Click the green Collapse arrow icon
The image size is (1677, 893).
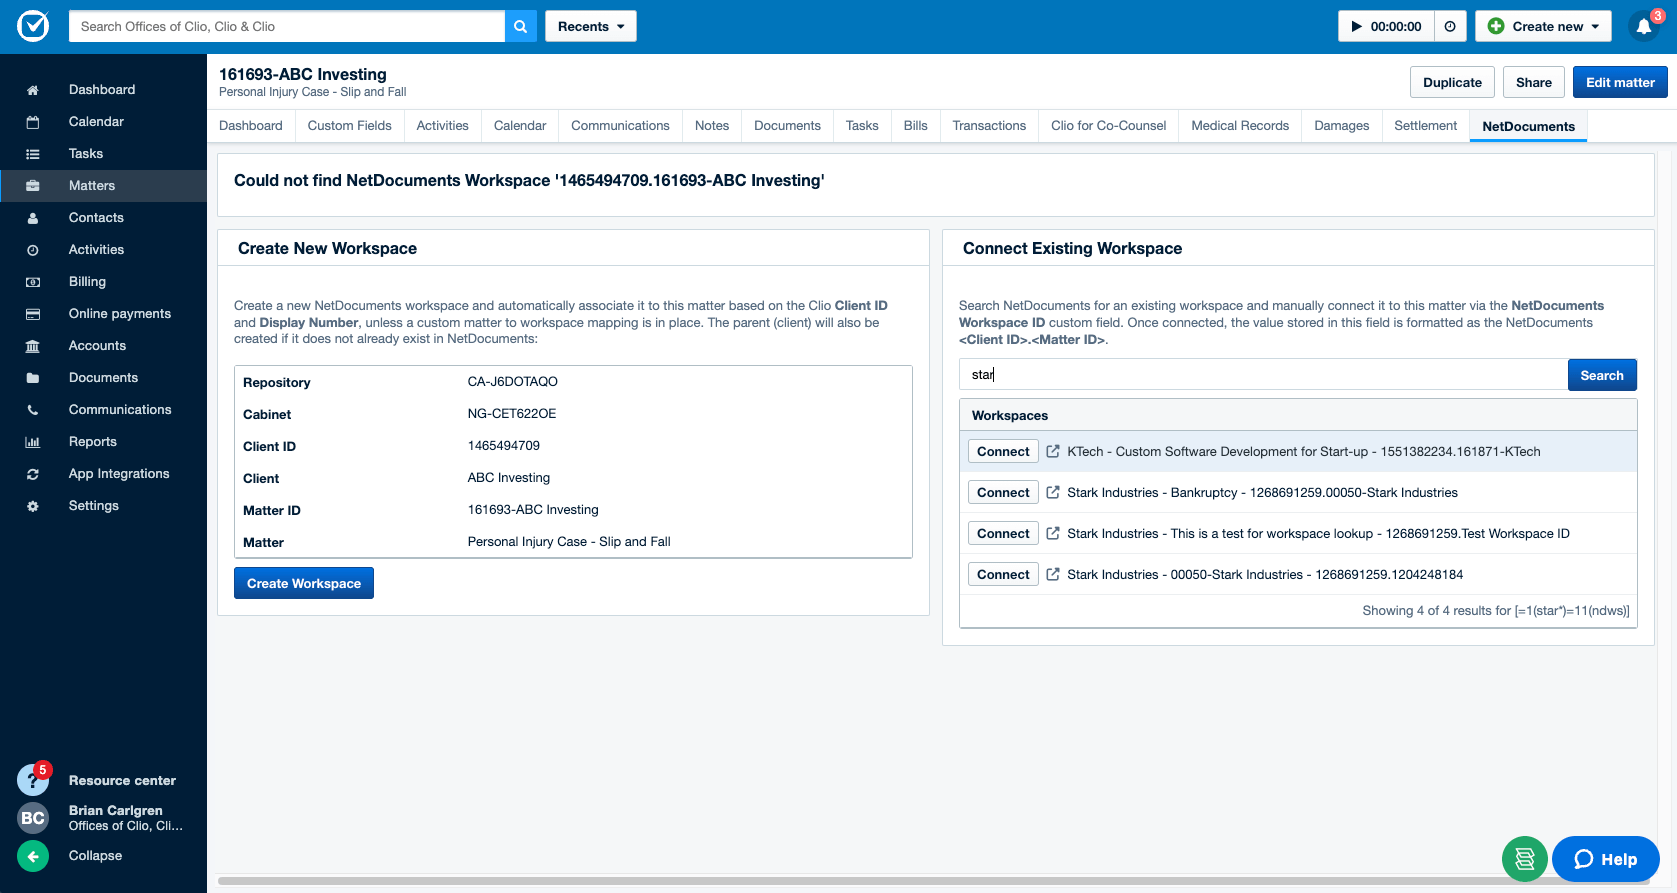point(33,856)
